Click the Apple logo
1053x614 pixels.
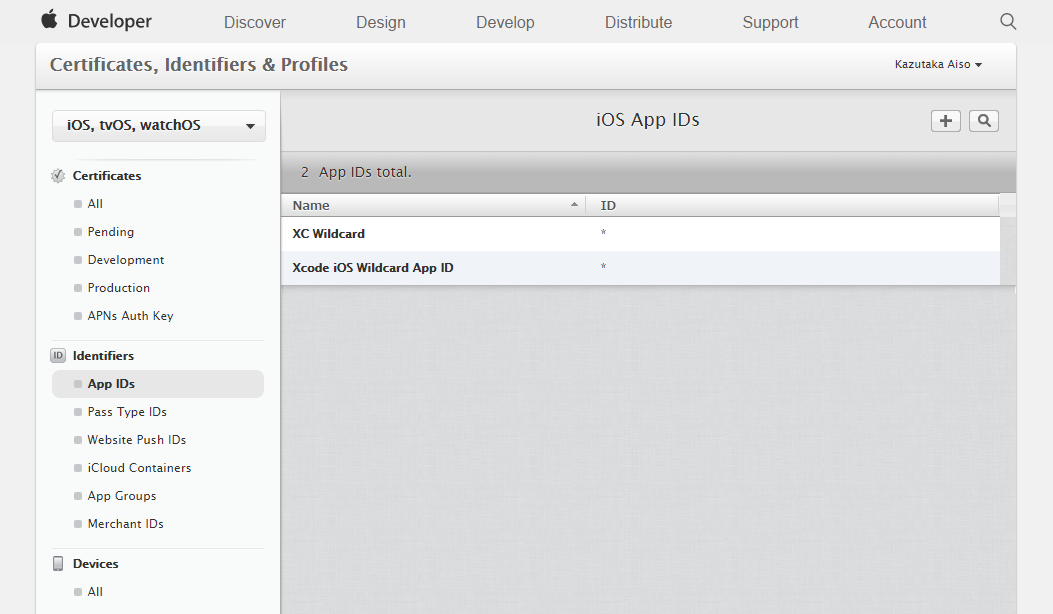(x=49, y=19)
